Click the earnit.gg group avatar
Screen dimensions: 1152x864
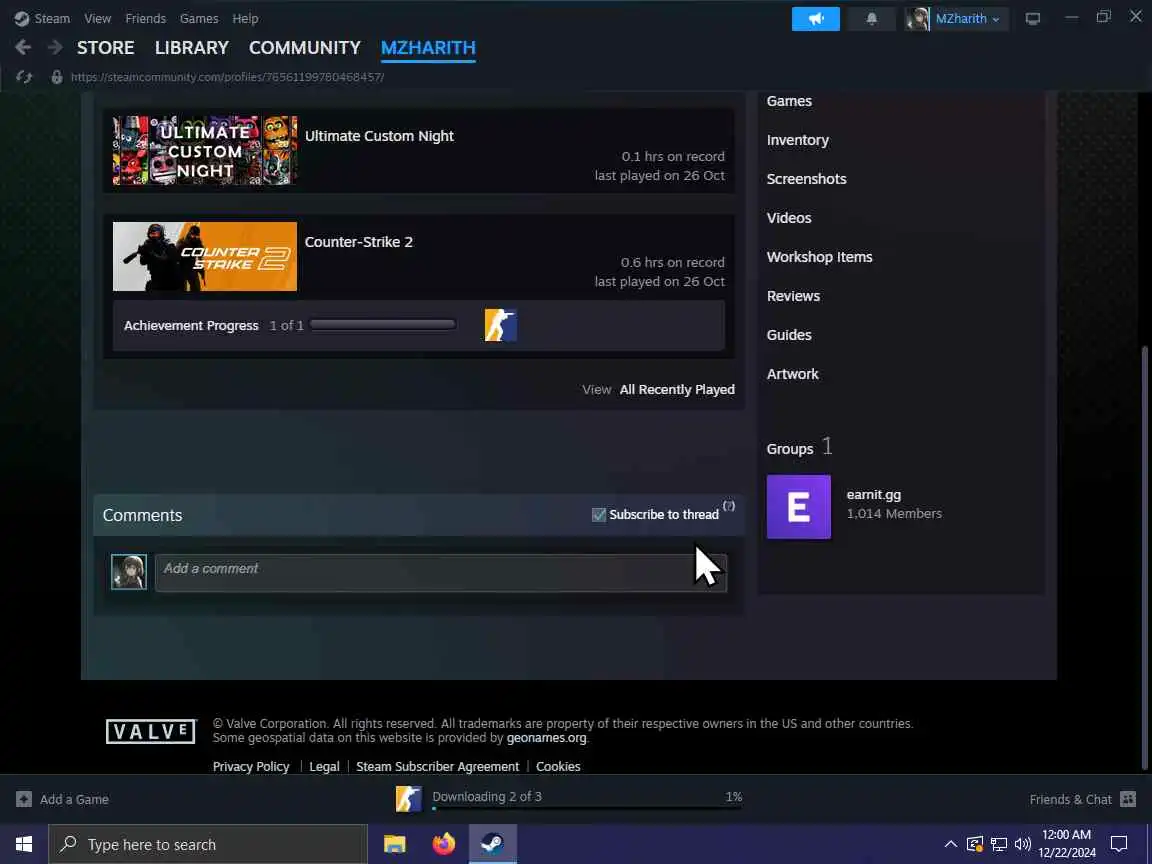coord(799,506)
